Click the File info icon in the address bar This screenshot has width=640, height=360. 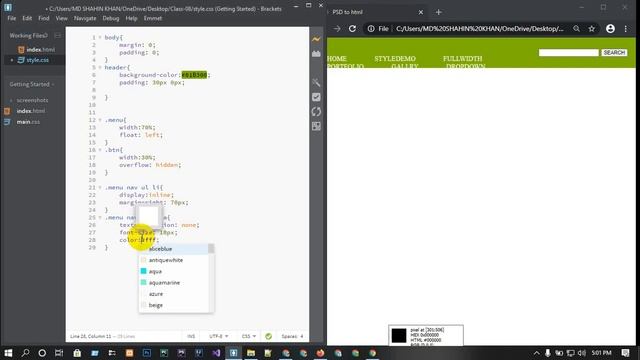(x=371, y=29)
